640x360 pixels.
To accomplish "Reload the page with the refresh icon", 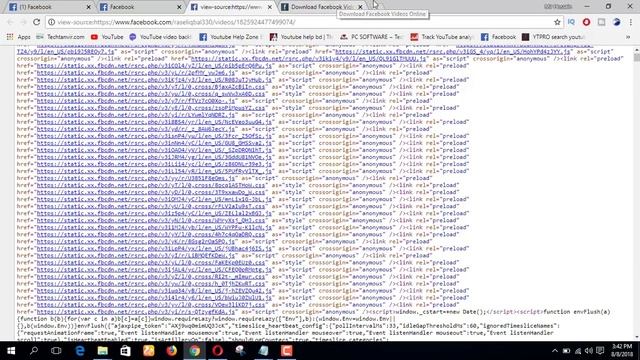I will 37,22.
